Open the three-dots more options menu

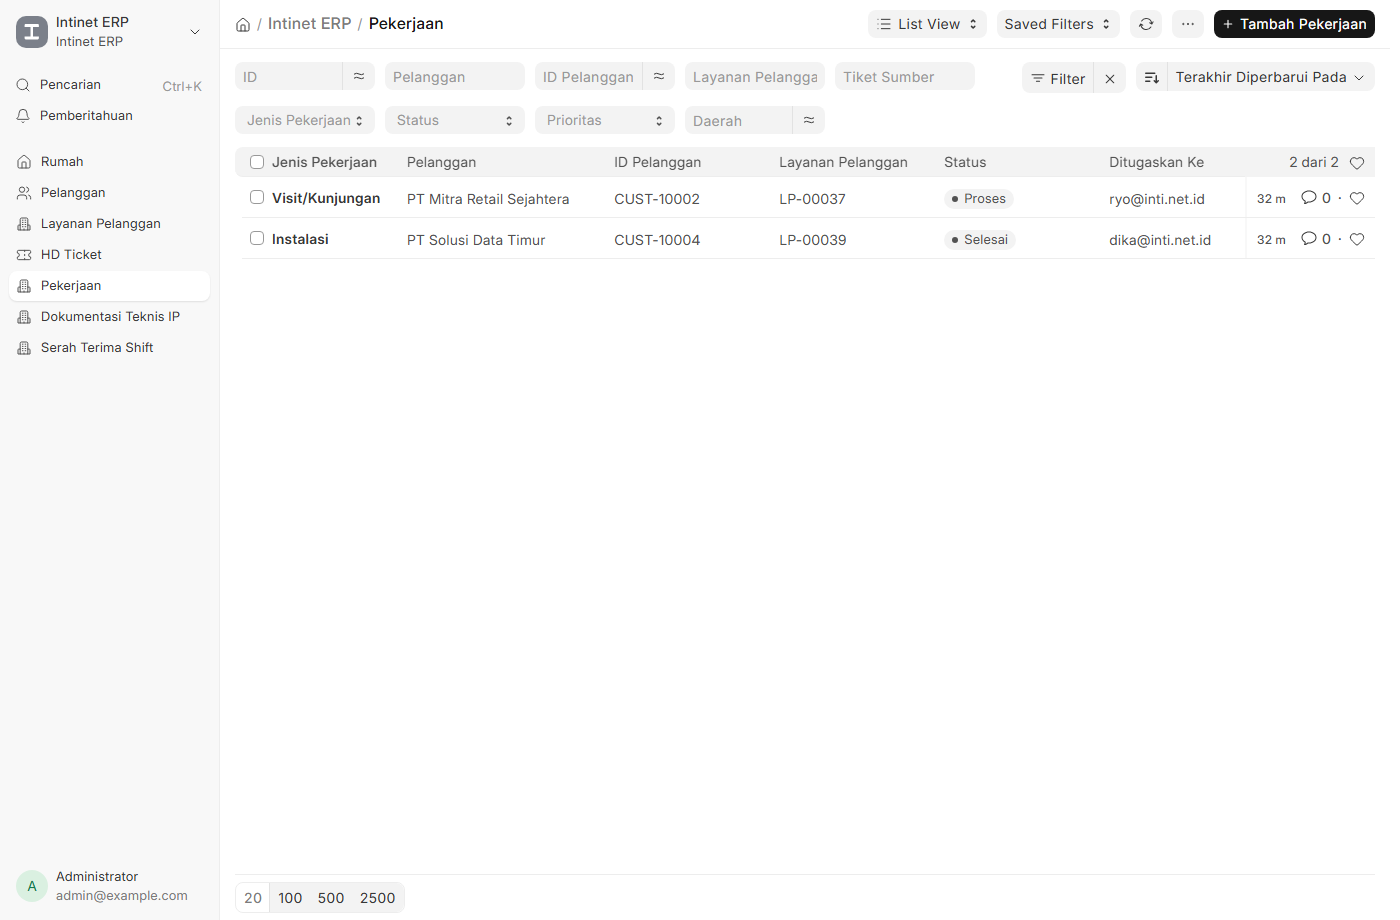pos(1188,24)
